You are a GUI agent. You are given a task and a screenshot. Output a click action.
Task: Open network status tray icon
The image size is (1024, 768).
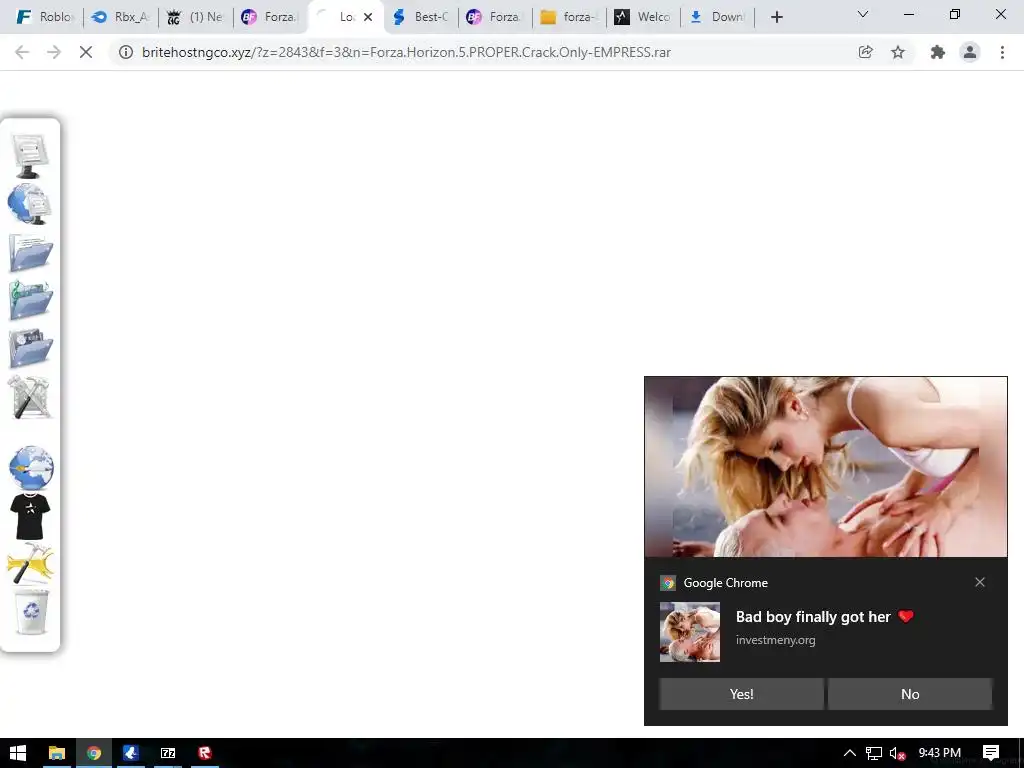coord(874,753)
